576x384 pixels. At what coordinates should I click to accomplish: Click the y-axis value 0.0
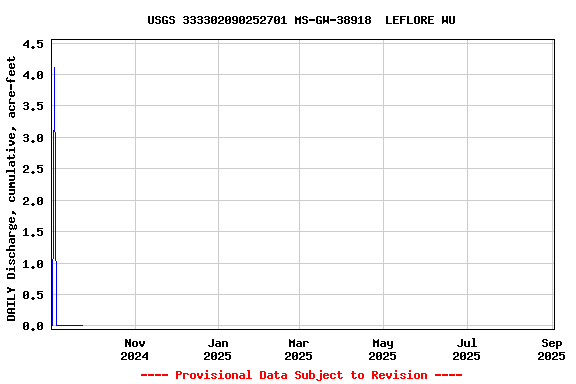pyautogui.click(x=33, y=326)
